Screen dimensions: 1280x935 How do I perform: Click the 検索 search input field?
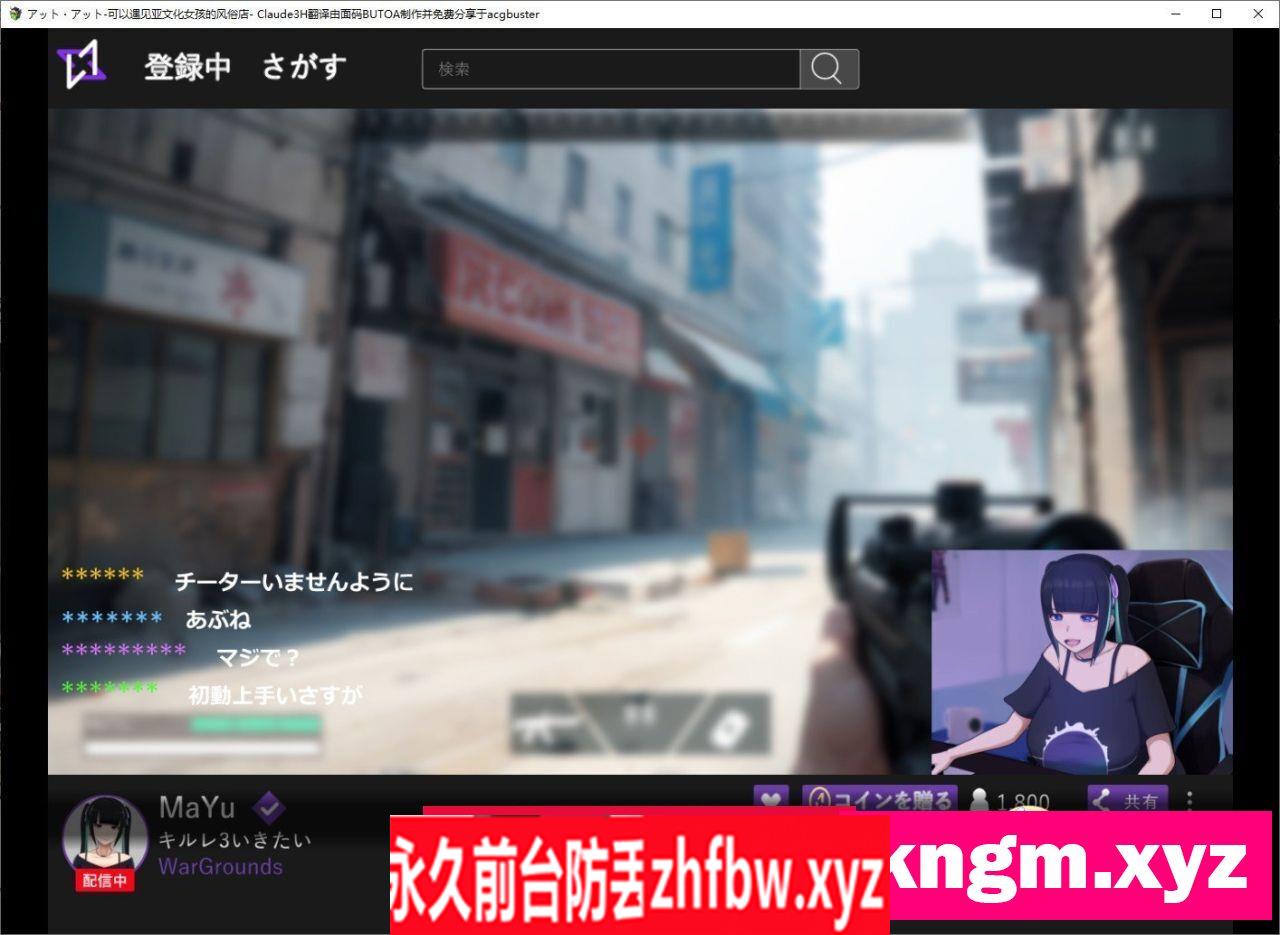coord(610,69)
